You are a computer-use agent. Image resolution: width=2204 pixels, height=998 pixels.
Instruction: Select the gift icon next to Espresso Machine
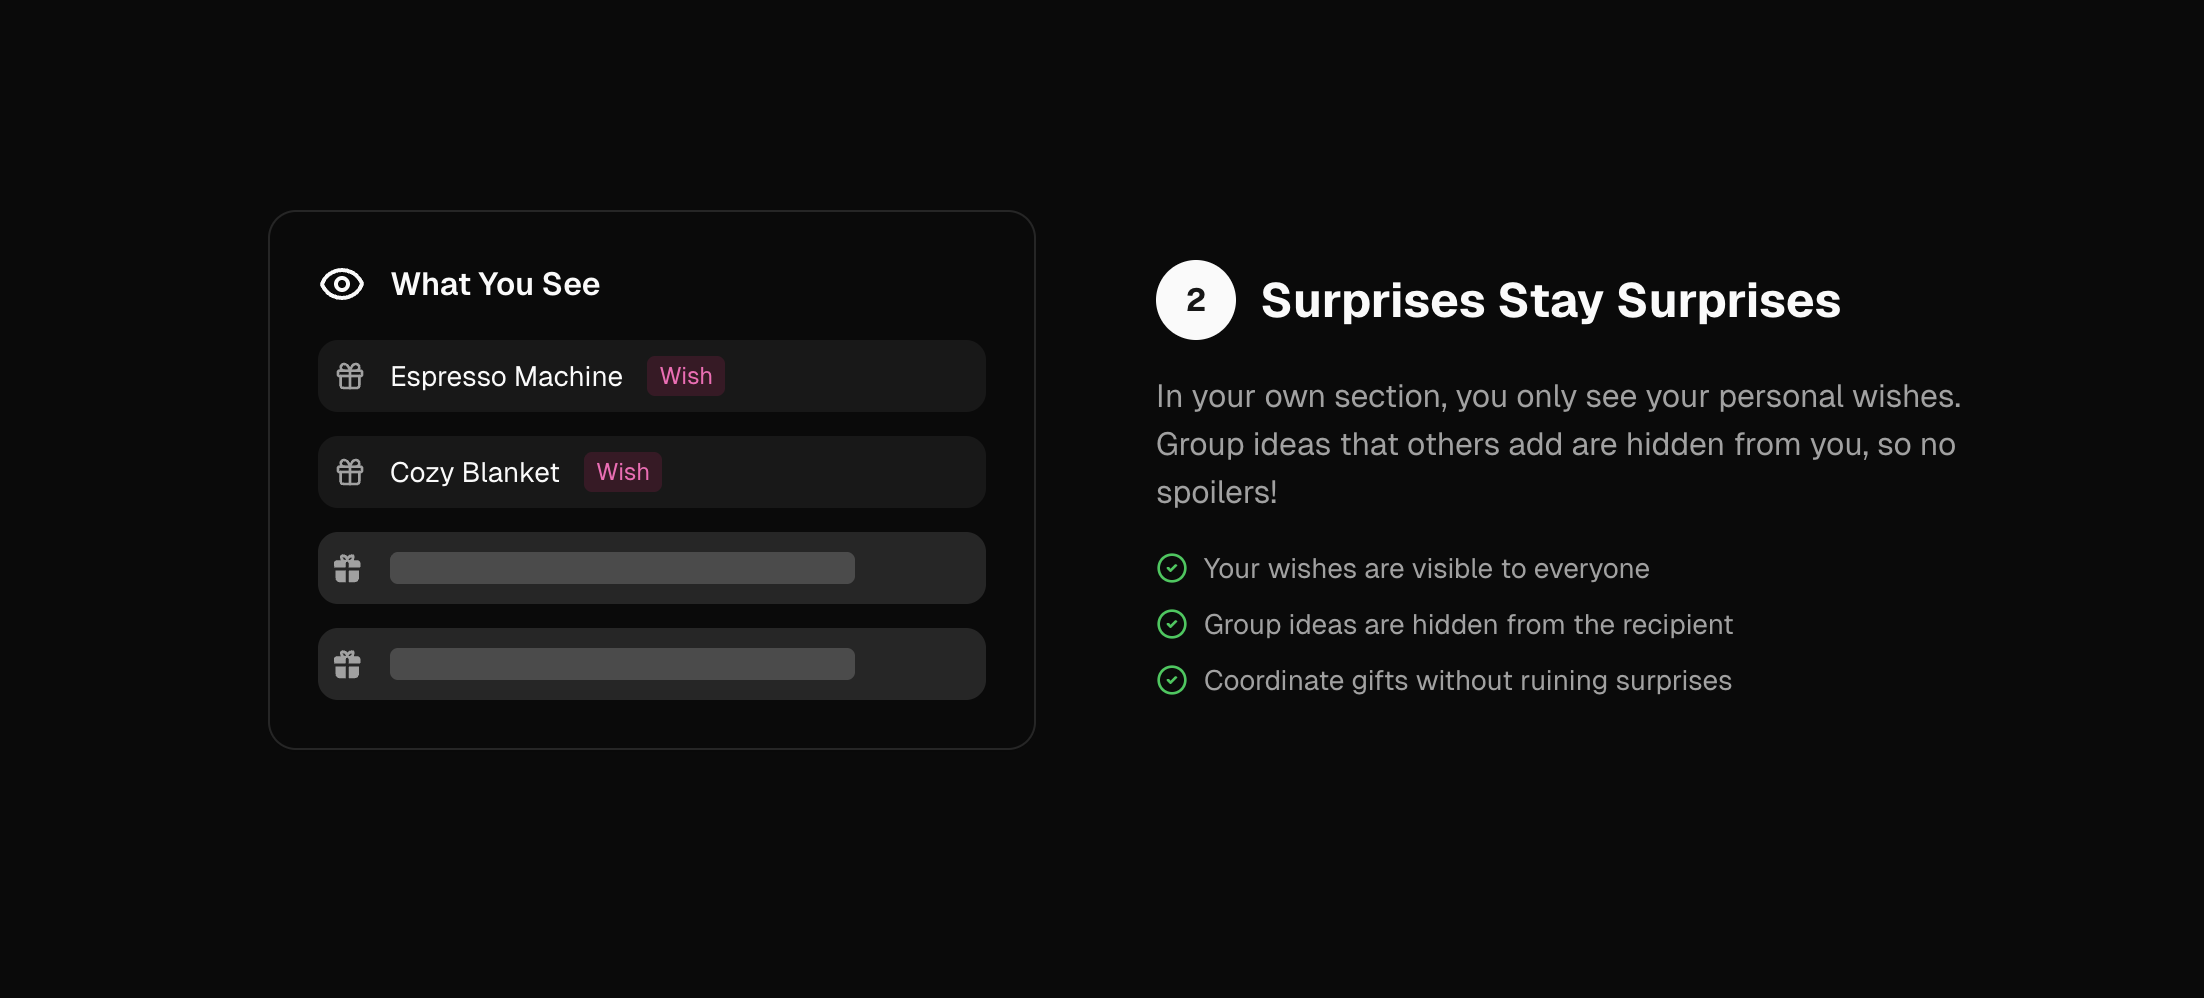[350, 376]
